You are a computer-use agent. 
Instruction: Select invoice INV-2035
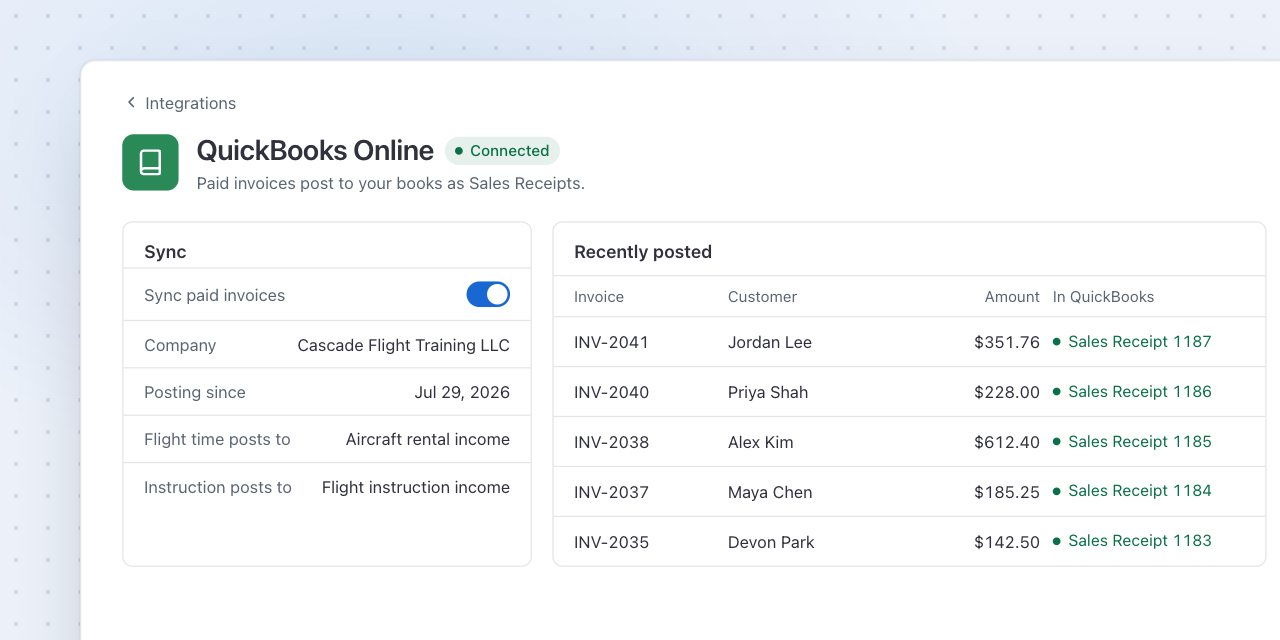611,542
